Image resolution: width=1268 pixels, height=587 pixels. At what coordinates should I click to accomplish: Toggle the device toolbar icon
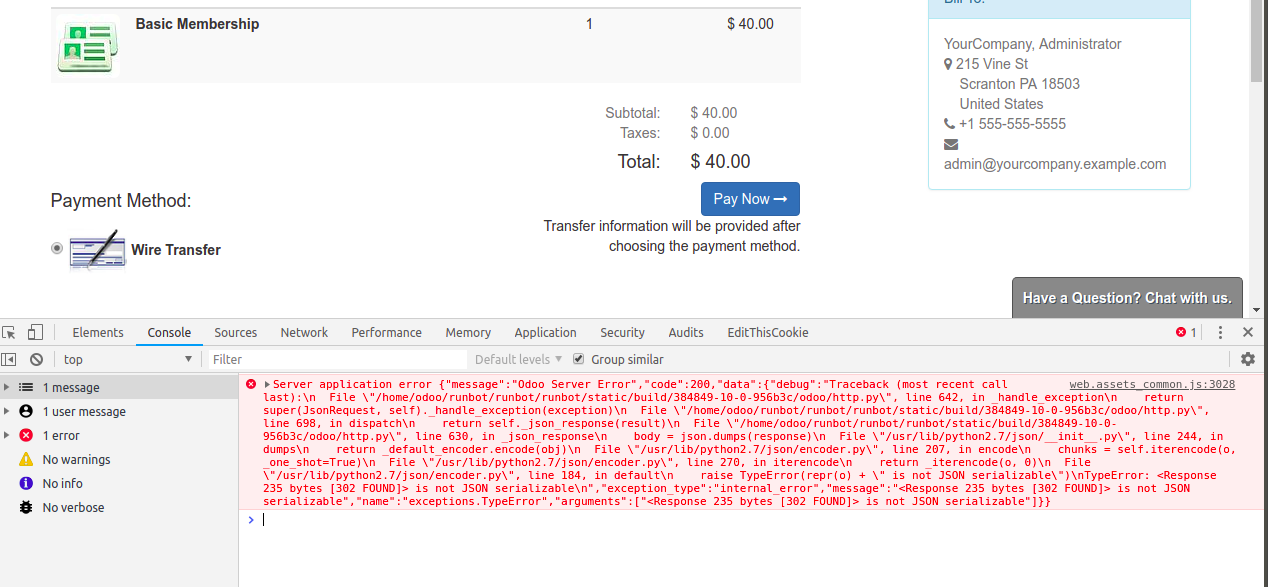35,332
